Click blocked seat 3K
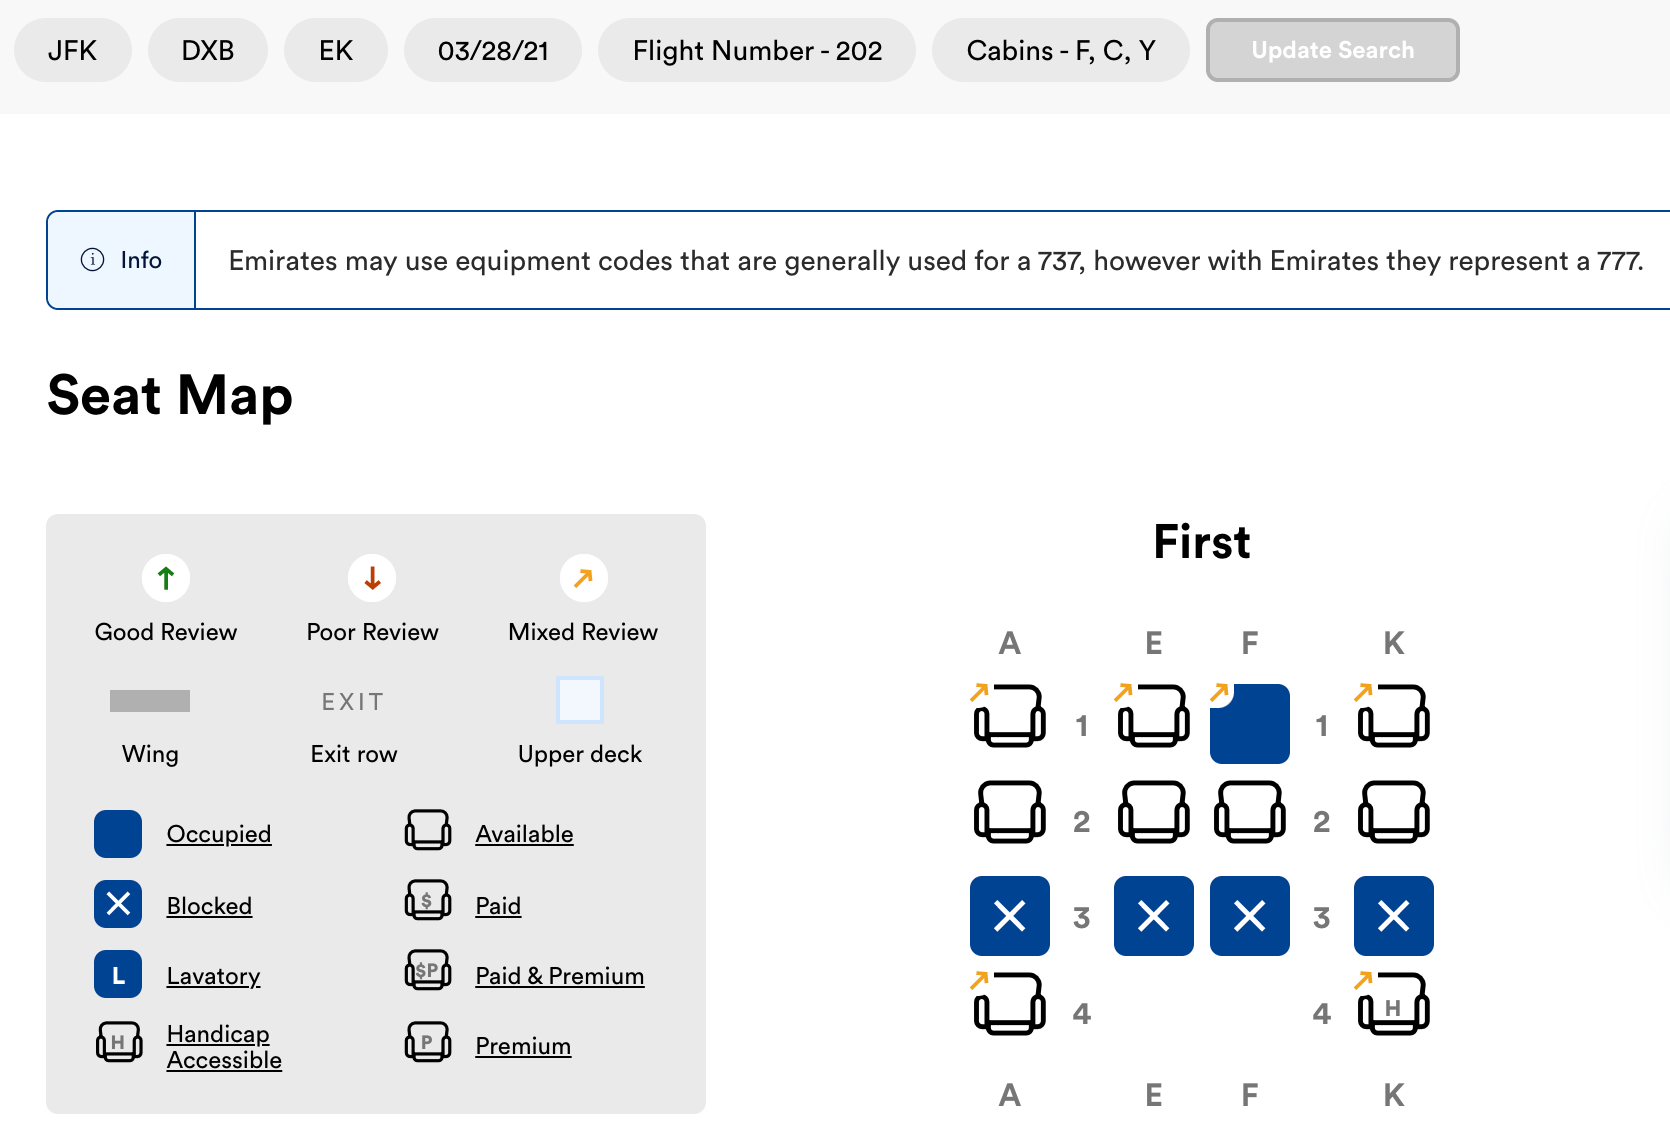 coord(1393,916)
